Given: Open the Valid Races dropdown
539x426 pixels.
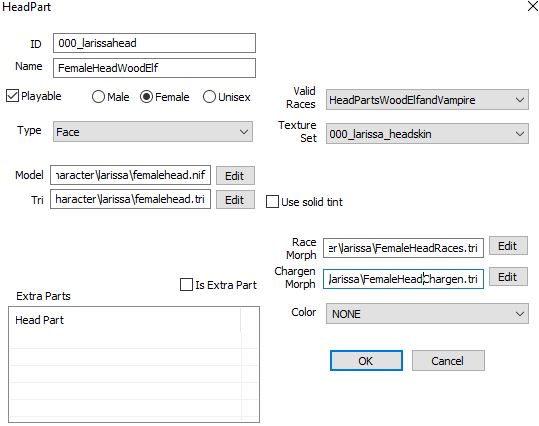Looking at the screenshot, I should (x=427, y=100).
